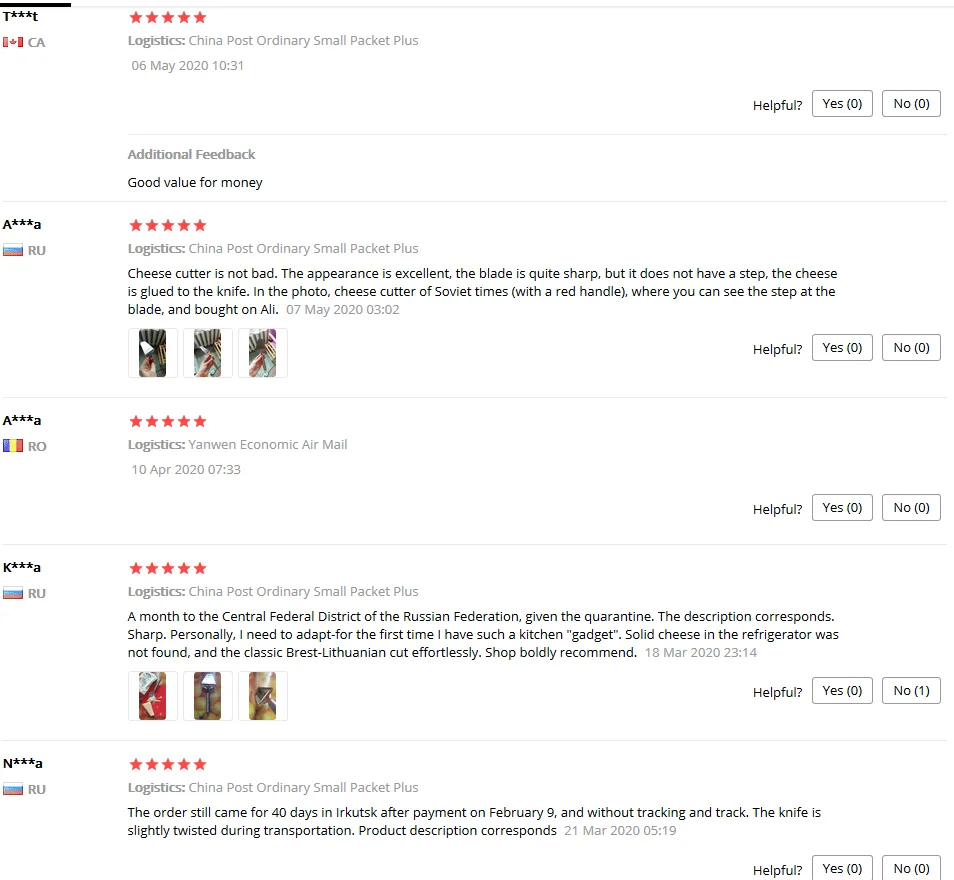Click the Romania flag icon beside A***a
Screen dimensions: 954x880
(13, 446)
